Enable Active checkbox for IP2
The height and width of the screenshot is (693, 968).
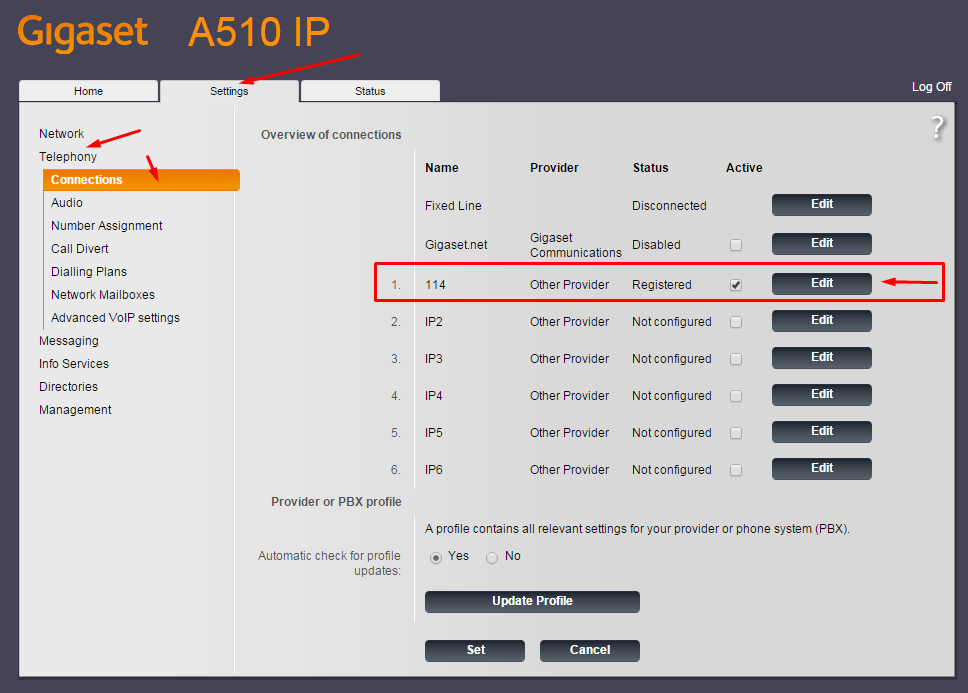pyautogui.click(x=736, y=322)
